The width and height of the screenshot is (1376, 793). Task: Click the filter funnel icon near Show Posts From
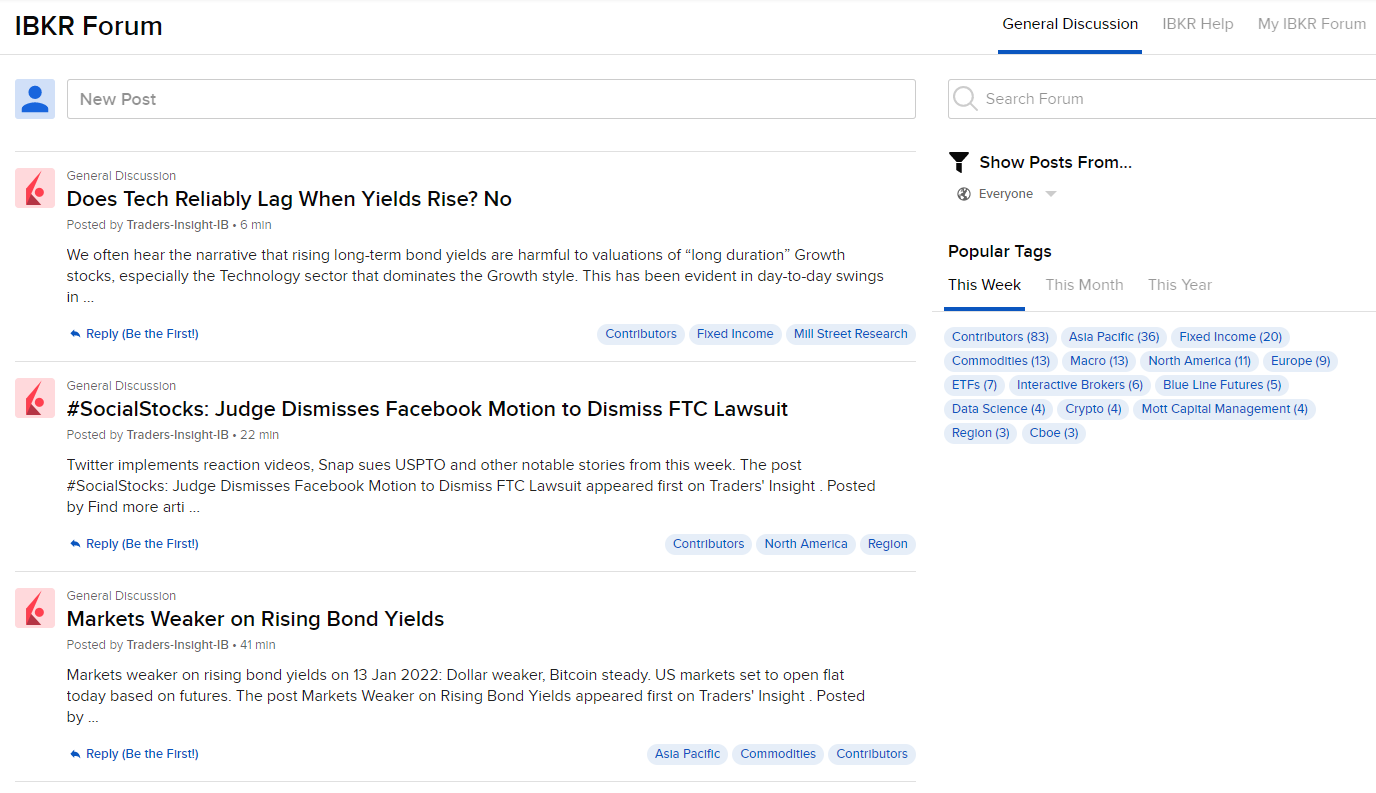pos(959,161)
